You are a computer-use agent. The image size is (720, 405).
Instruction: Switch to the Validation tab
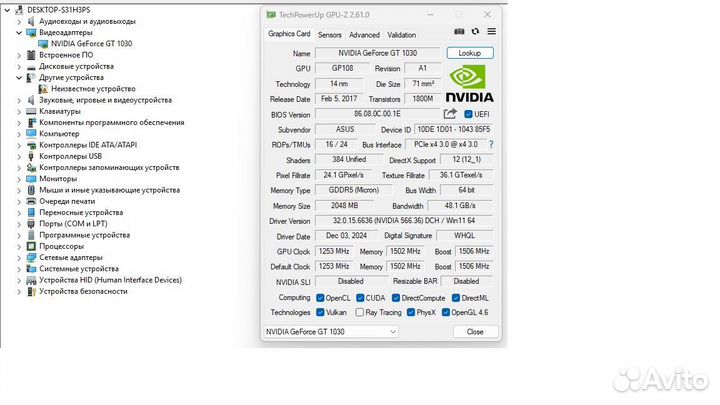tap(401, 35)
